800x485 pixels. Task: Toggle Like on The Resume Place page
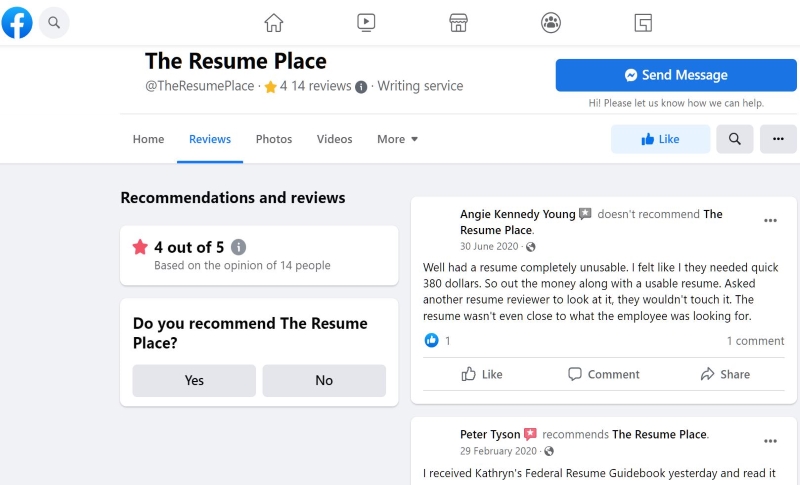pos(660,139)
